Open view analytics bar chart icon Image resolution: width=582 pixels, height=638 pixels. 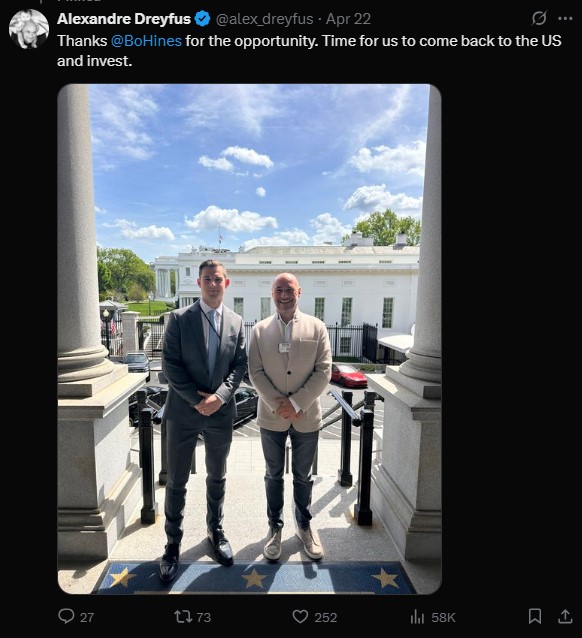(417, 616)
